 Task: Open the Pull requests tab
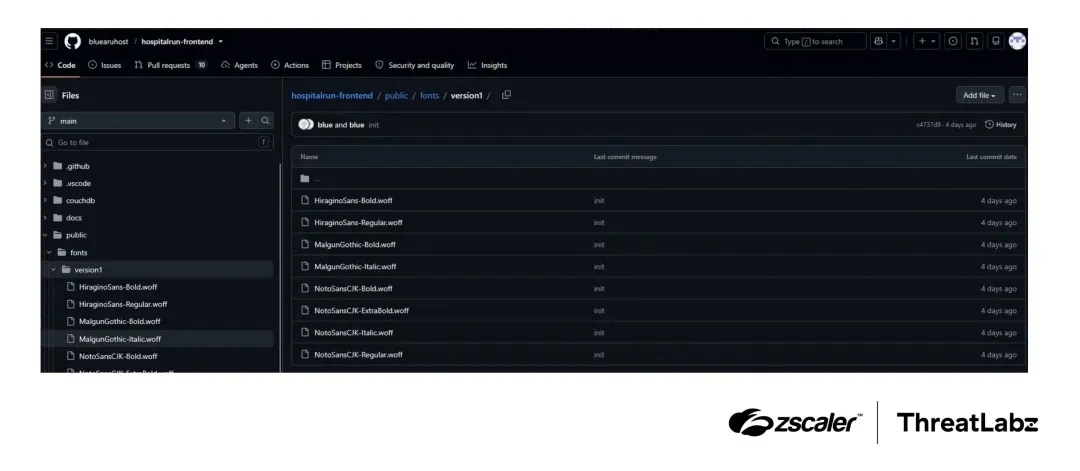[170, 65]
